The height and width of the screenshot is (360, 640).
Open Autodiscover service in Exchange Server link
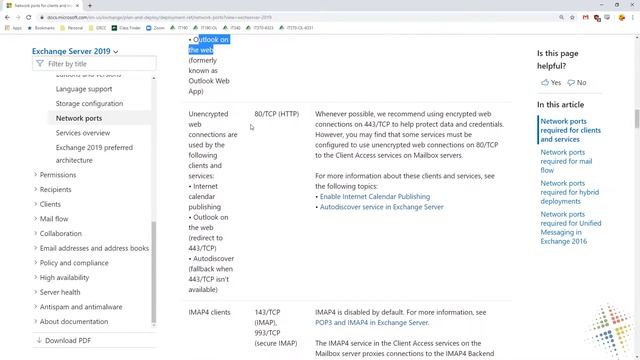tap(382, 207)
